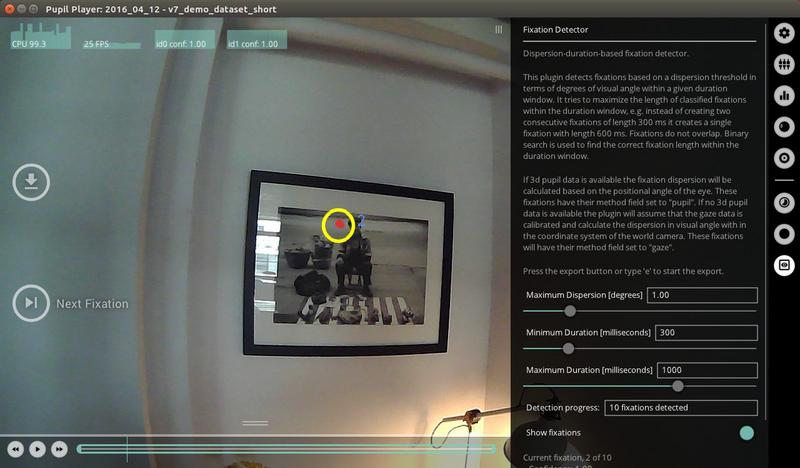Viewport: 800px width, 468px height.
Task: Toggle the Show fixations switch
Action: (746, 433)
